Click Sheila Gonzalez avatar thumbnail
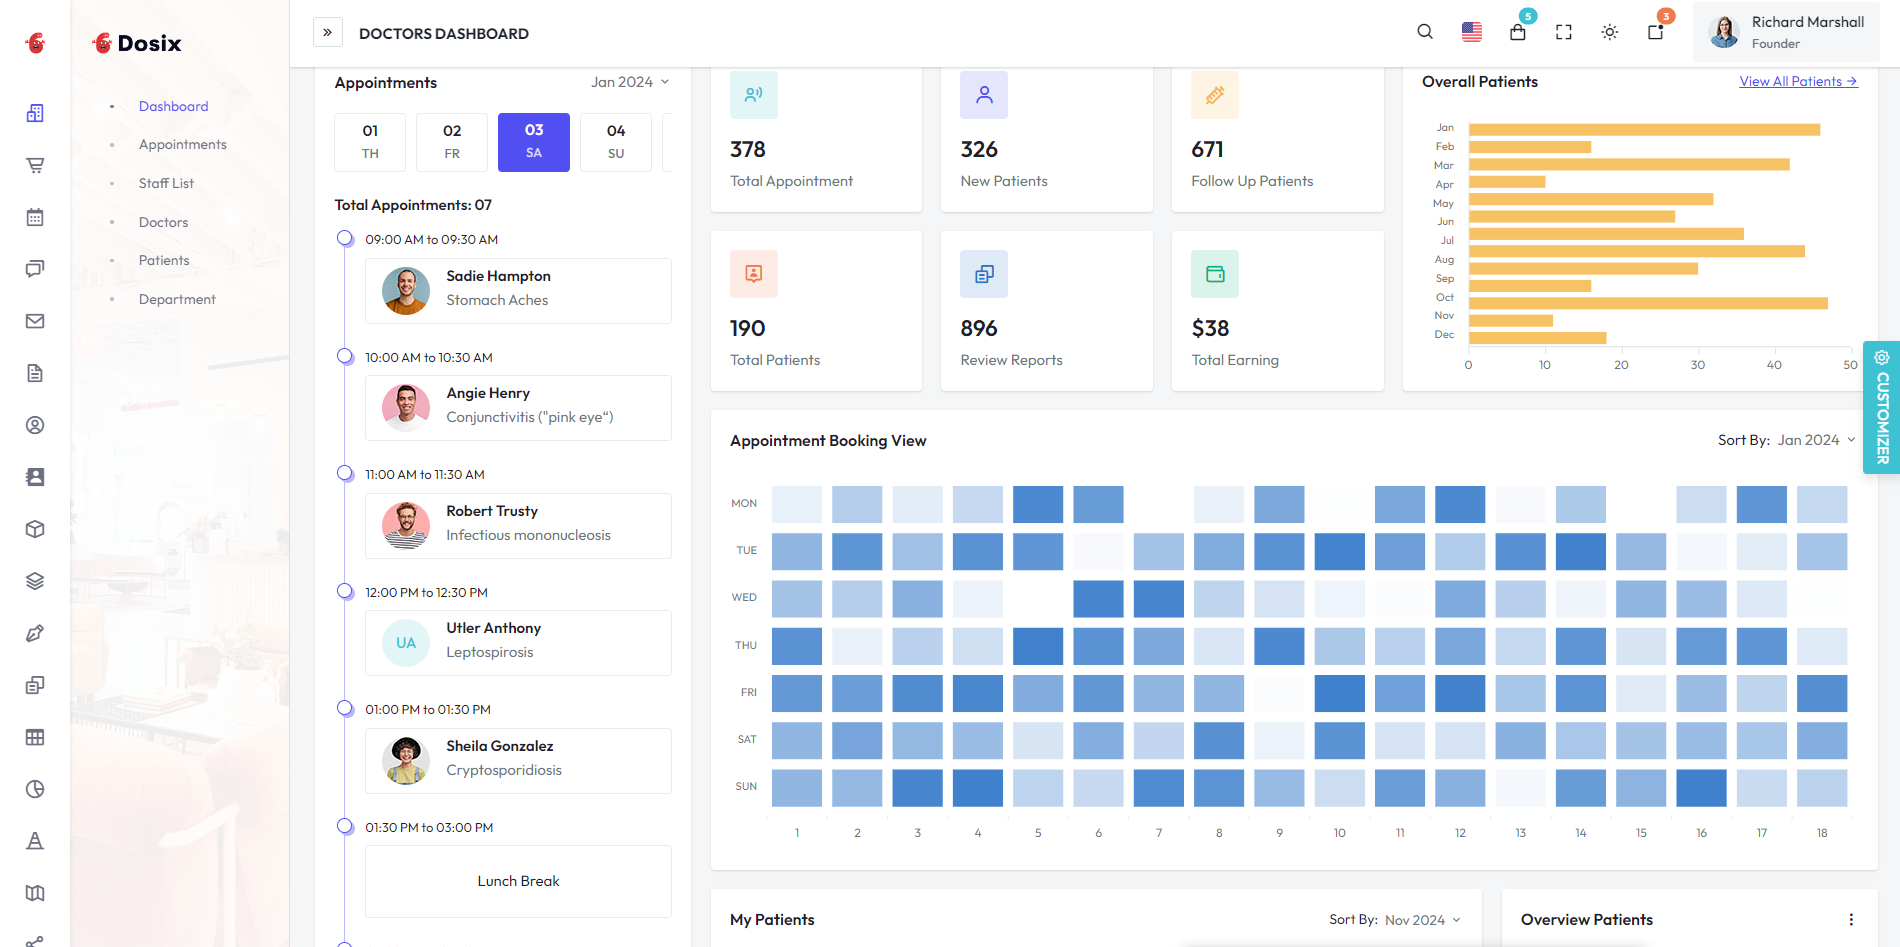This screenshot has height=947, width=1900. point(406,761)
